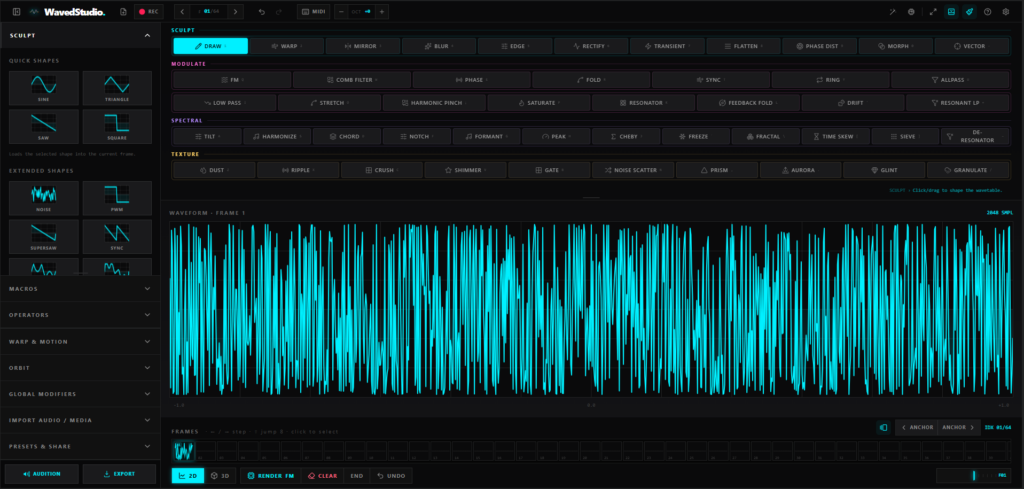Viewport: 1024px width, 489px height.
Task: Click the help question mark icon
Action: coord(987,12)
